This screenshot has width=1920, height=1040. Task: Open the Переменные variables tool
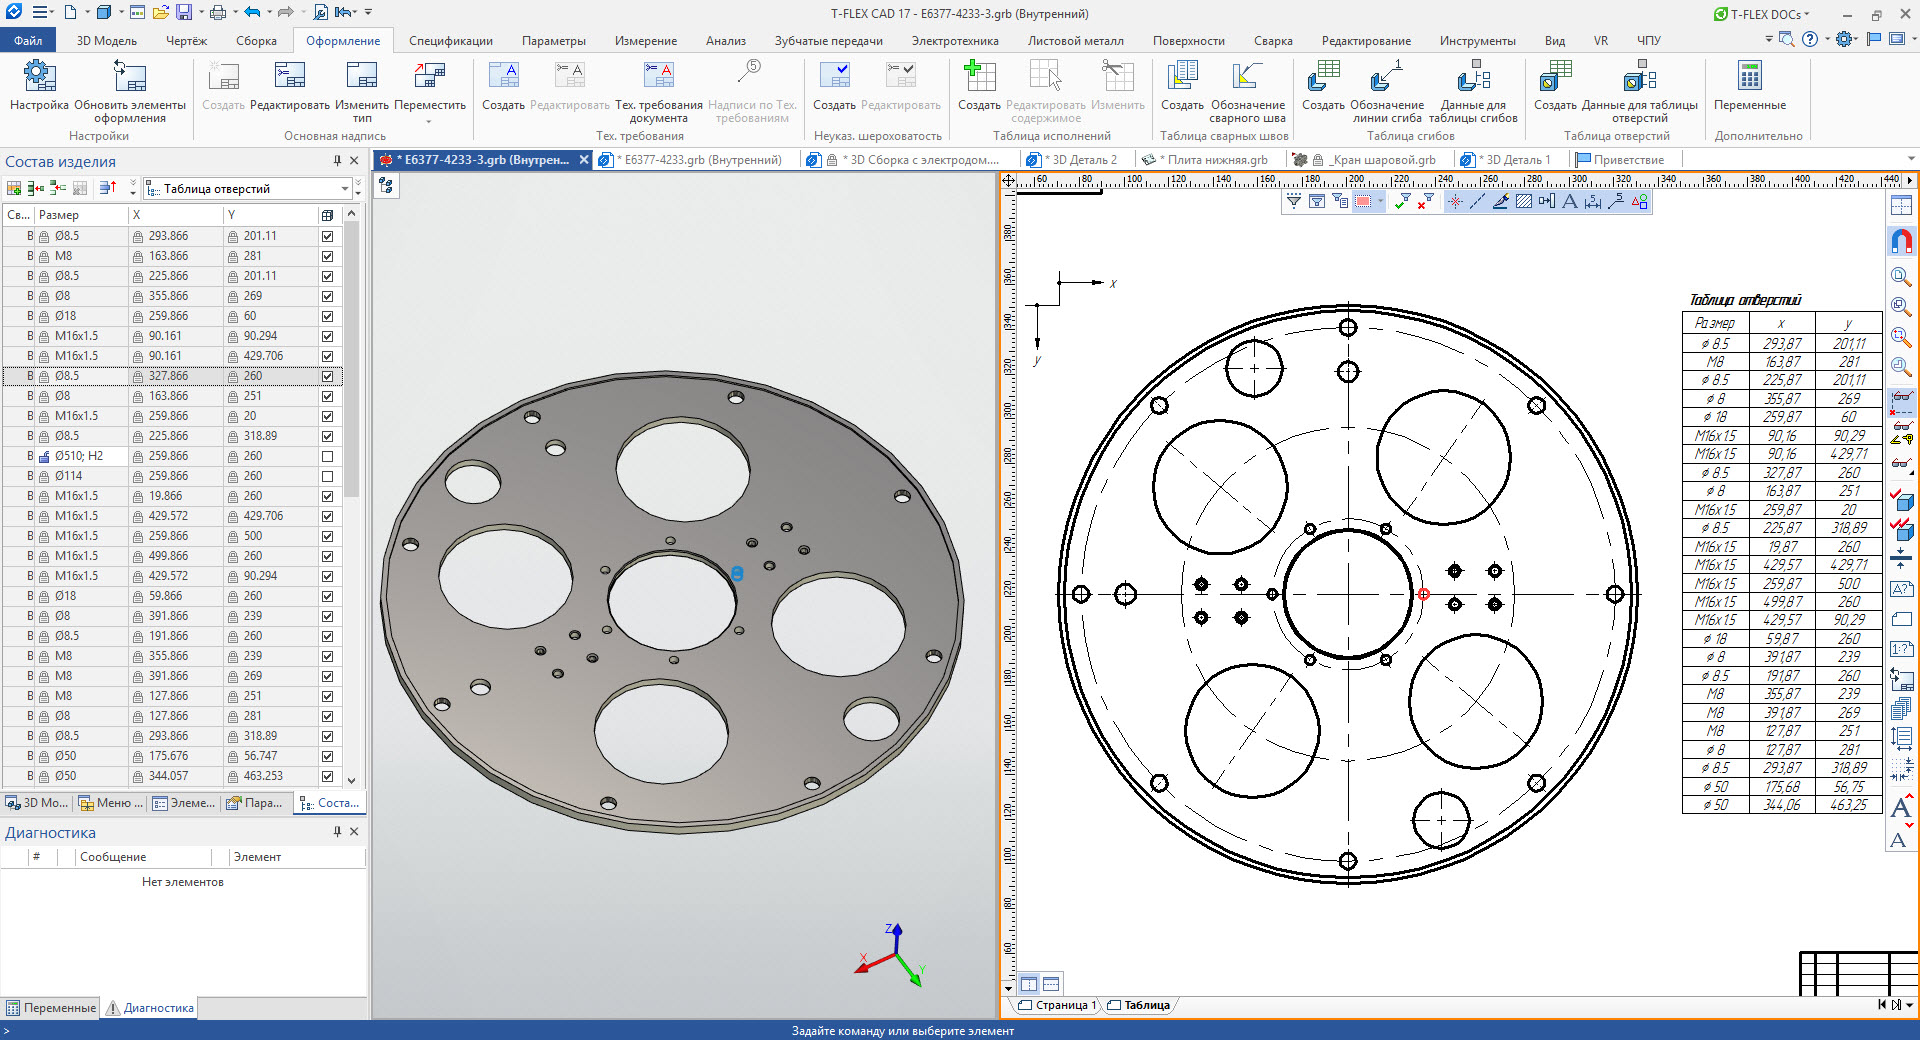pos(1749,77)
